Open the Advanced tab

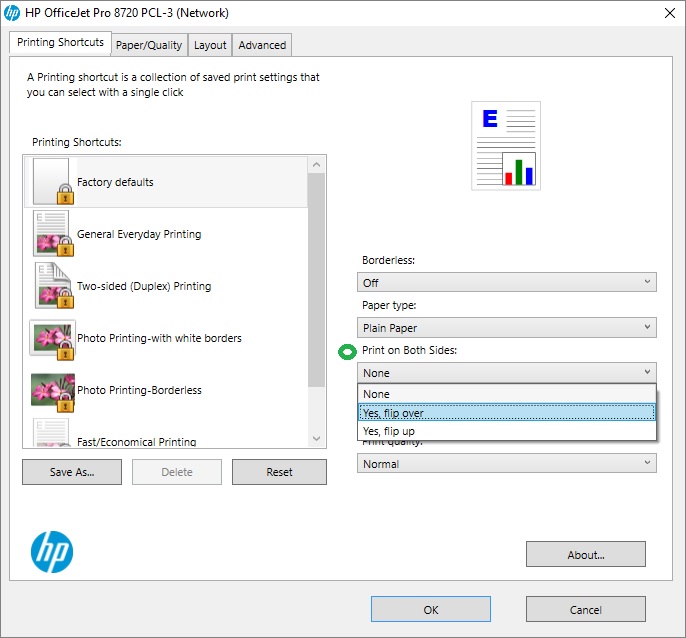[262, 45]
